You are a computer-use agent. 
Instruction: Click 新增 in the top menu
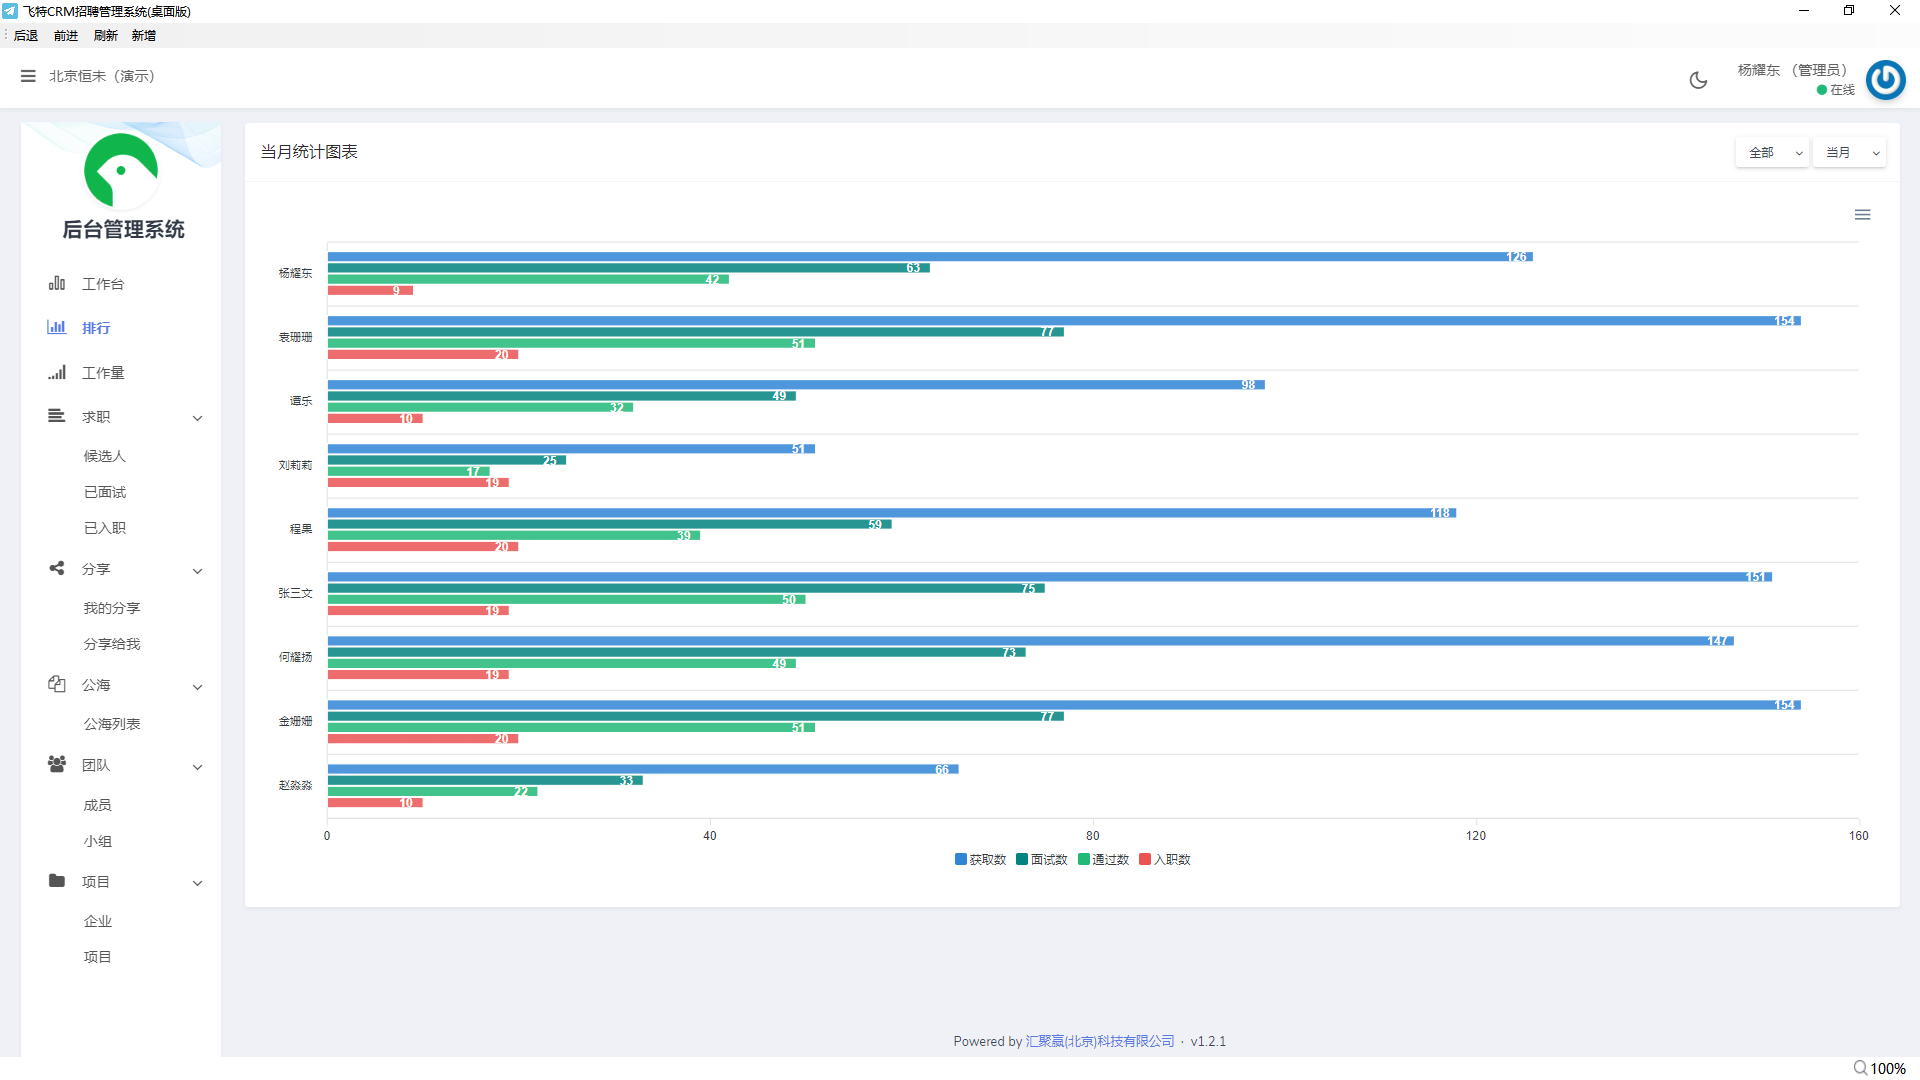(143, 36)
